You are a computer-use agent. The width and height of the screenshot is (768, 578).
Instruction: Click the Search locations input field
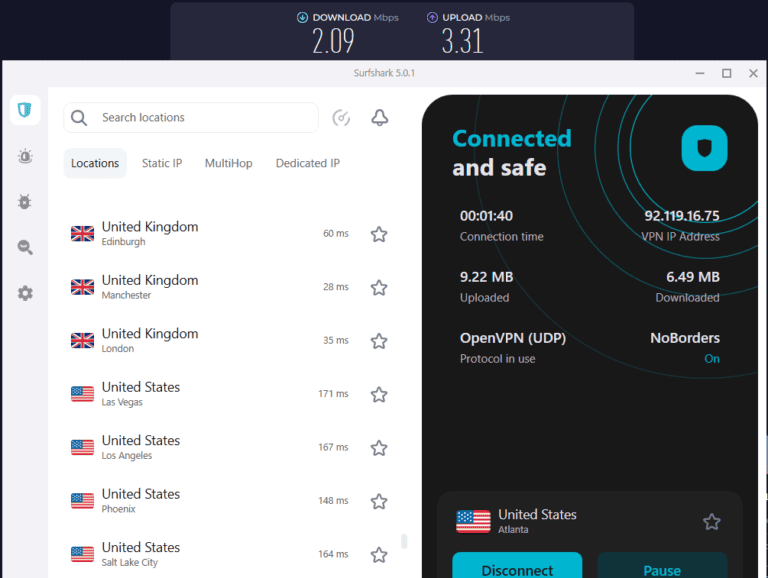pyautogui.click(x=205, y=118)
